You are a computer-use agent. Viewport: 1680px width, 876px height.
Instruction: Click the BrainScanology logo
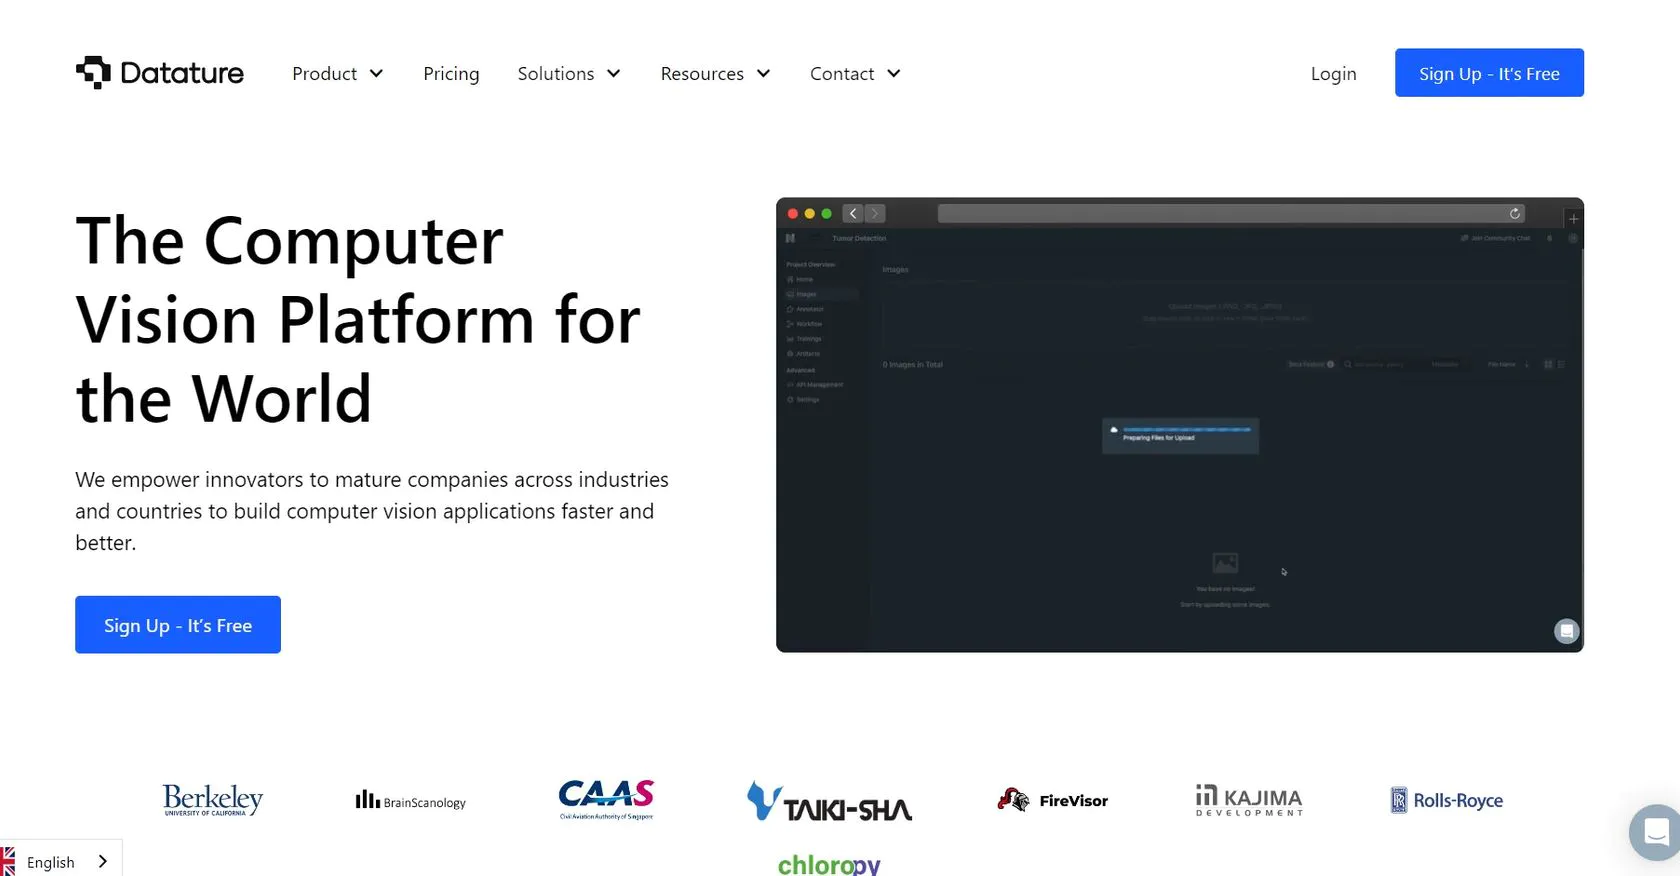coord(410,801)
